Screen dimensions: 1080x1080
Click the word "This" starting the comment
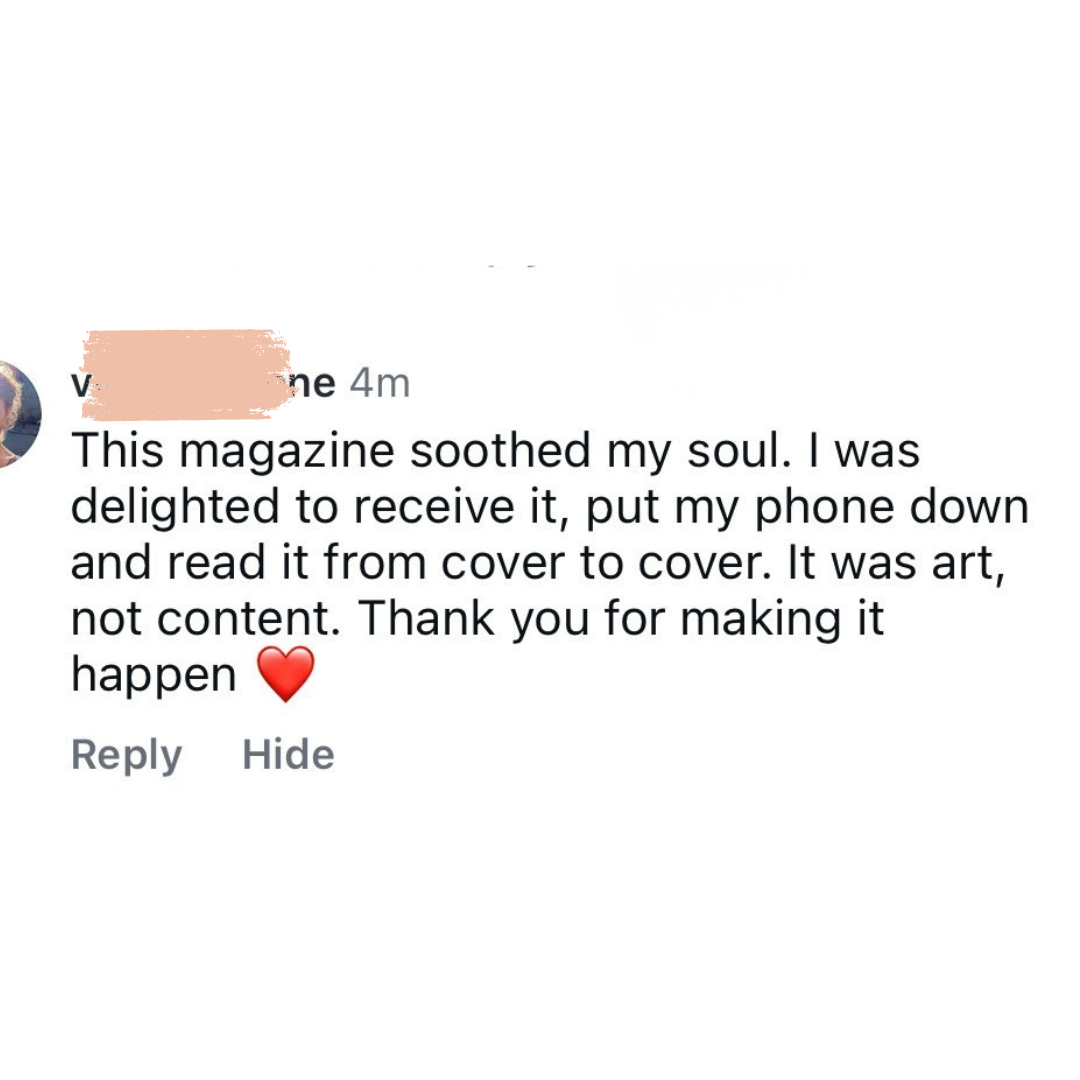[x=118, y=450]
